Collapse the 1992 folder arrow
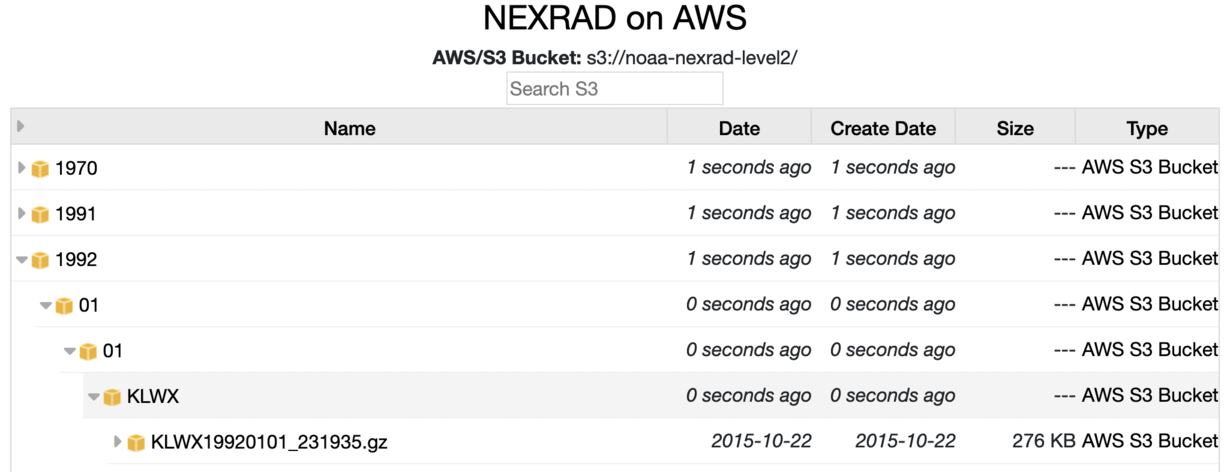 [x=22, y=260]
